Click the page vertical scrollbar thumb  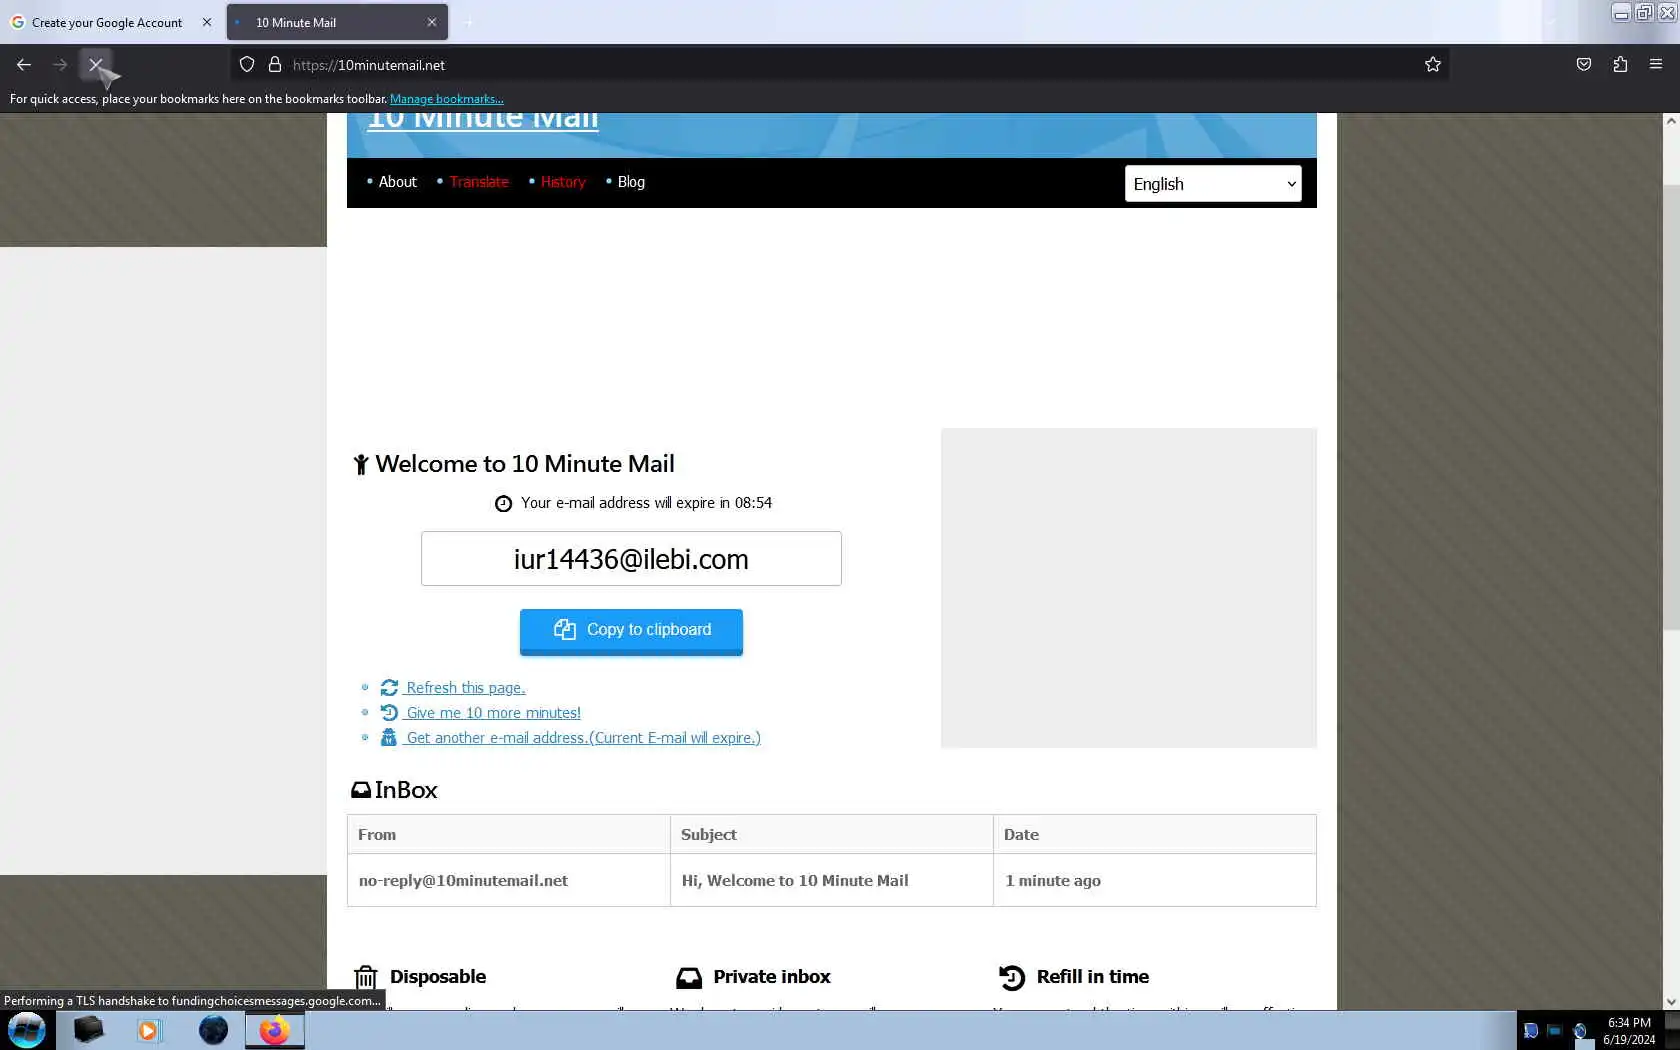(1670, 407)
